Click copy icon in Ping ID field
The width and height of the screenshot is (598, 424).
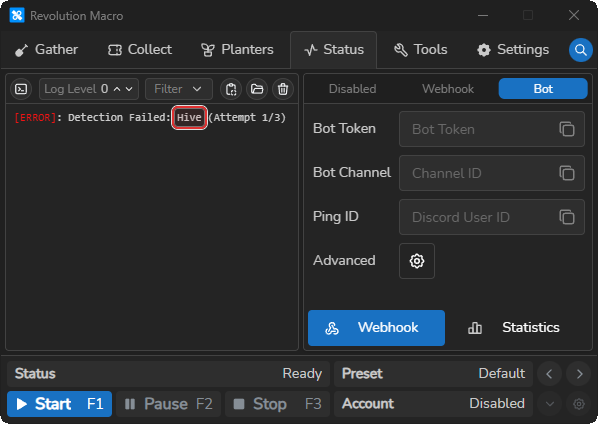[x=567, y=217]
